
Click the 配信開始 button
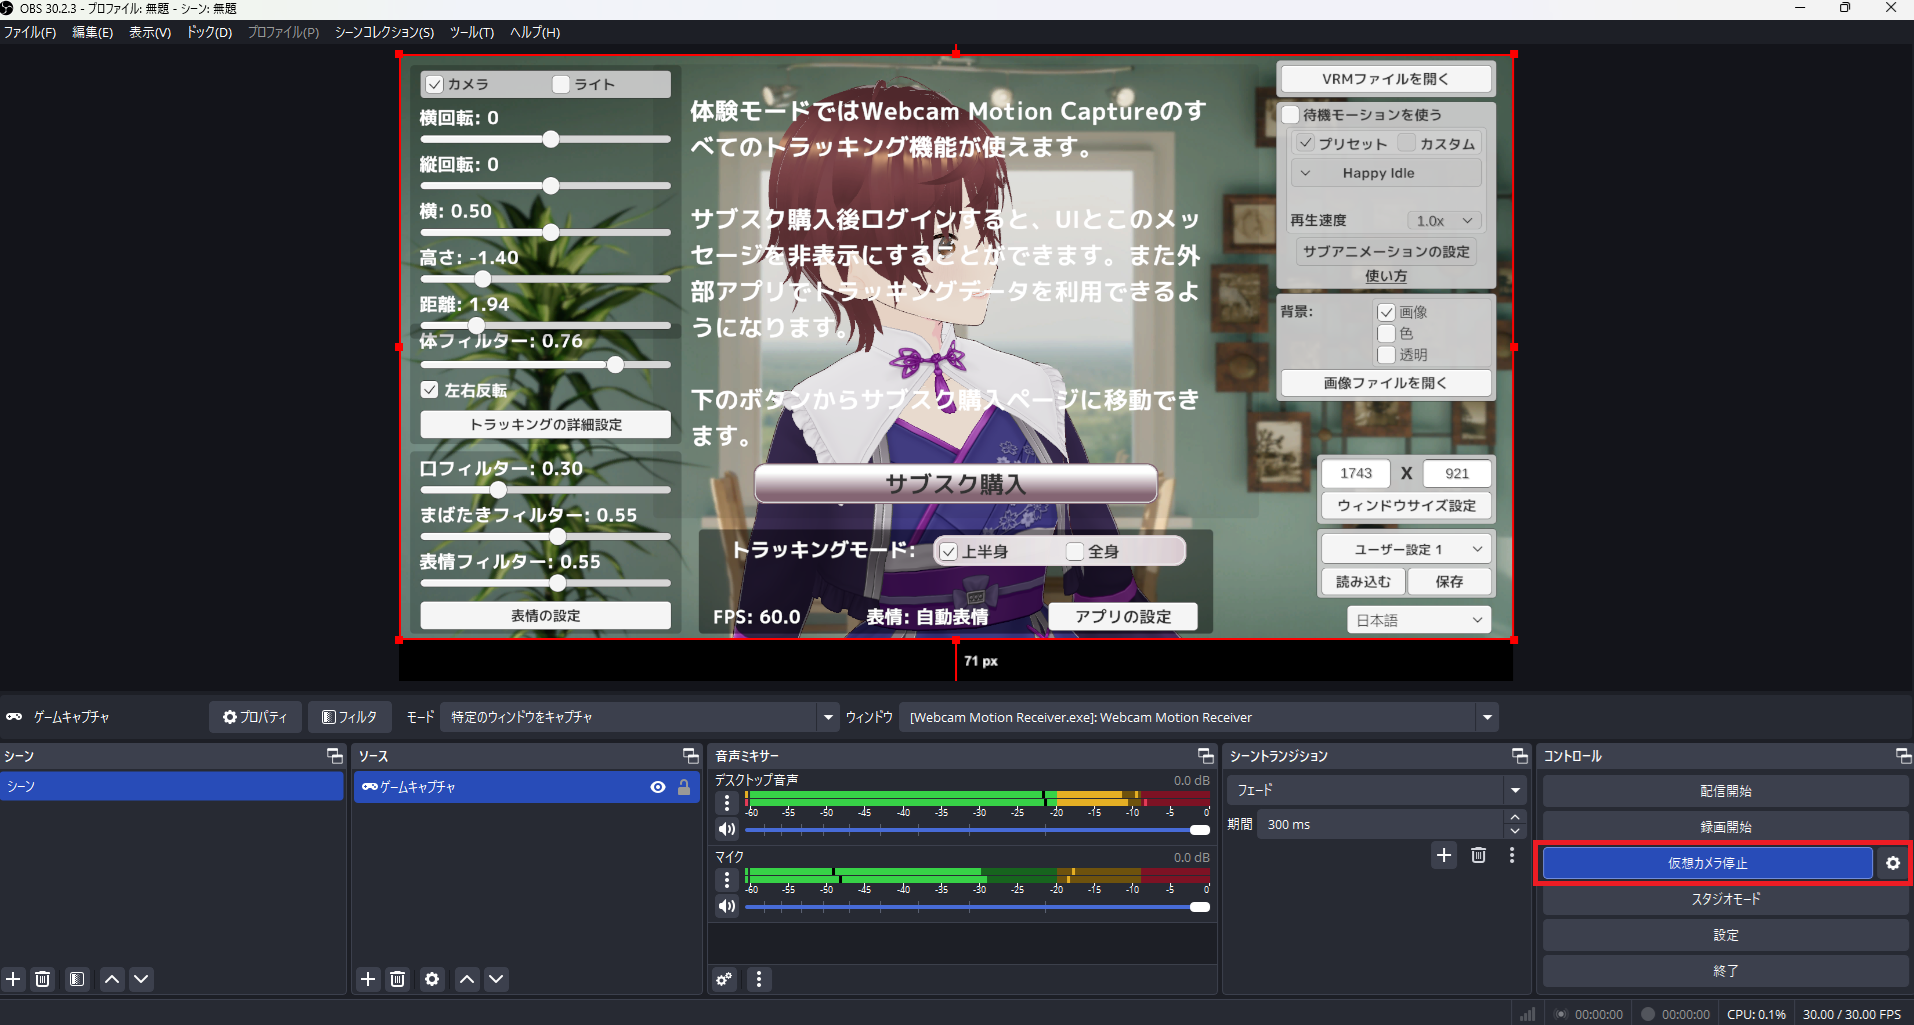click(x=1725, y=791)
